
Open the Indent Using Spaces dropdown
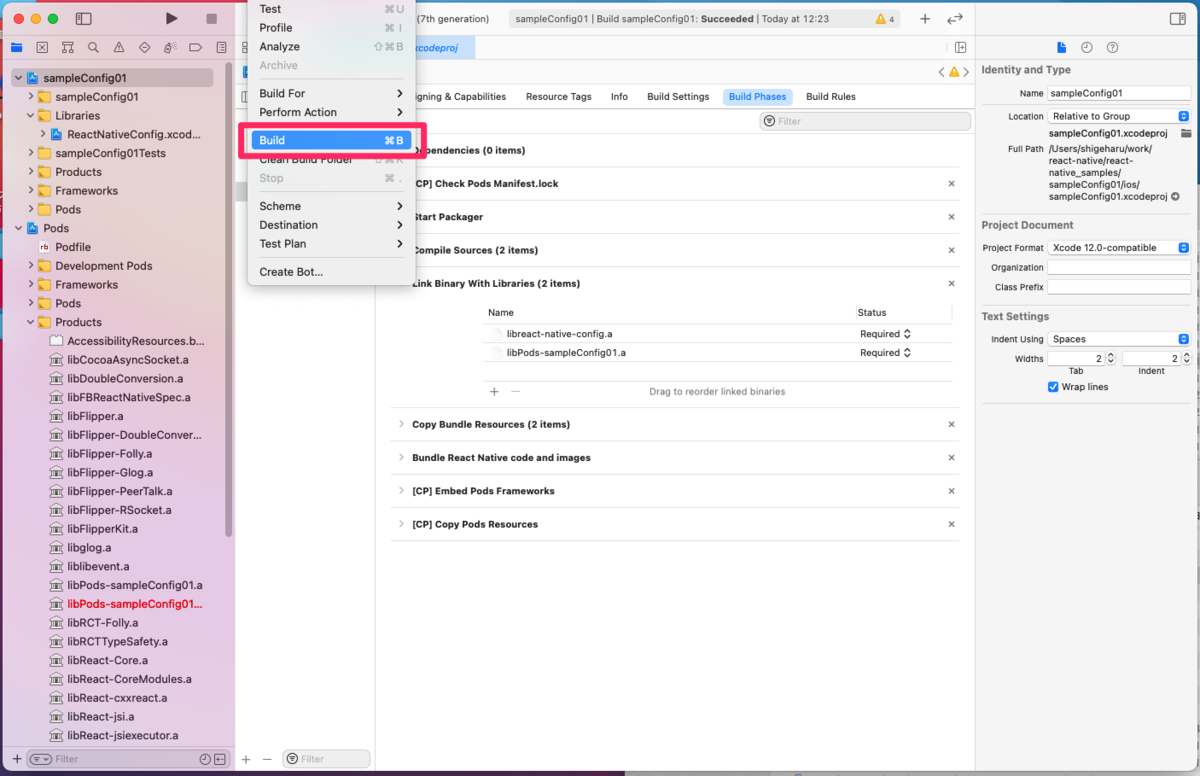point(1119,339)
